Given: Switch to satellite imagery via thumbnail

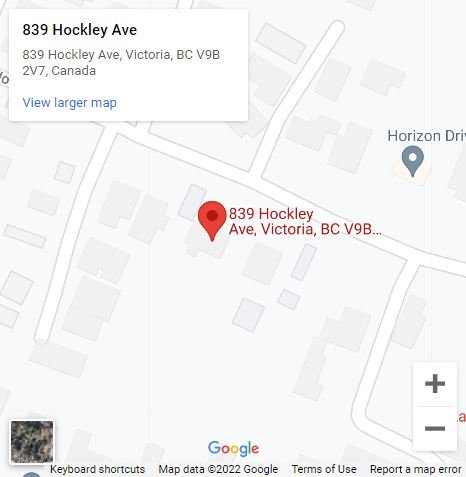Looking at the screenshot, I should pyautogui.click(x=32, y=442).
